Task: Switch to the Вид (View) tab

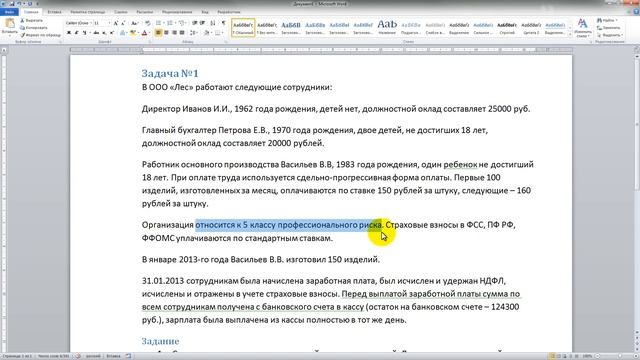Action: pyautogui.click(x=205, y=12)
